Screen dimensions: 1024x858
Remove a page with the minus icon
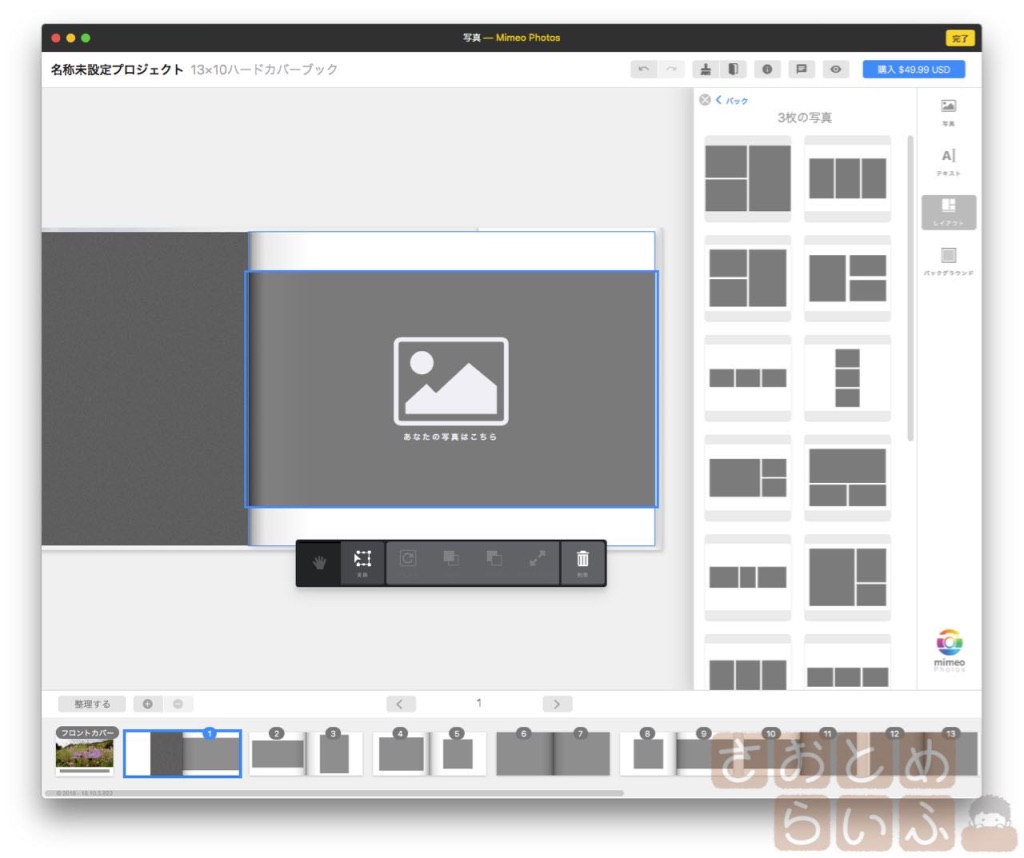(178, 704)
